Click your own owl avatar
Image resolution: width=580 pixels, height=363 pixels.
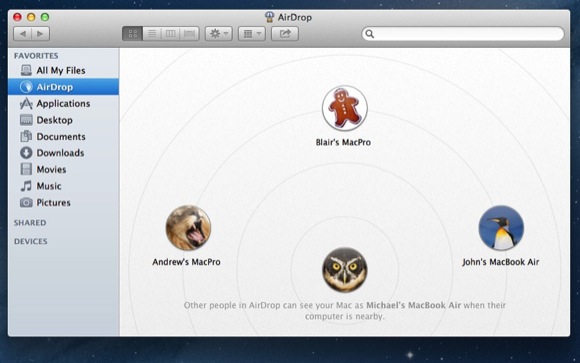(x=344, y=270)
